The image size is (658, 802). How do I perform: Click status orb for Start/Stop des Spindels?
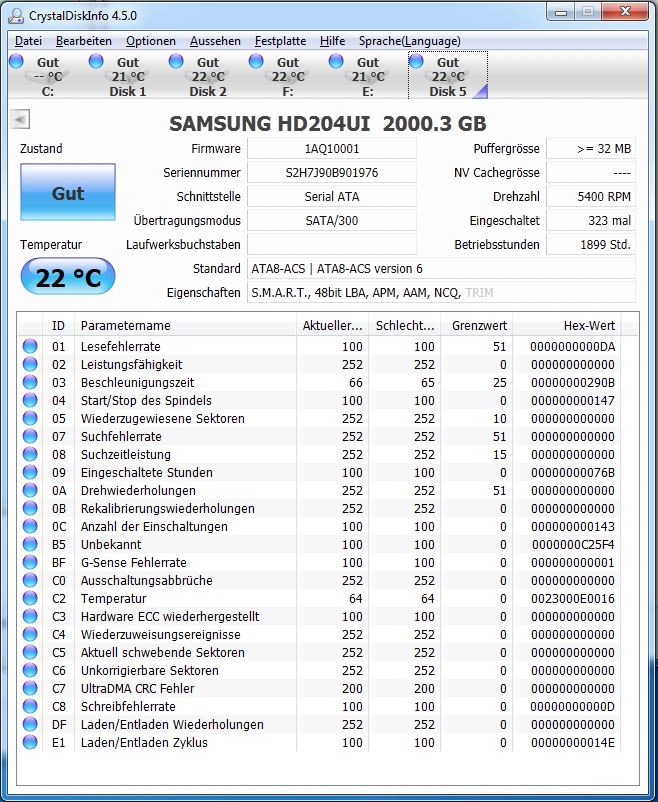tap(30, 400)
